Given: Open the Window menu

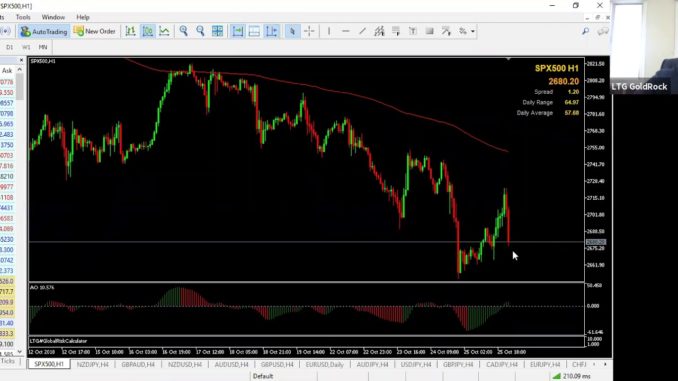Looking at the screenshot, I should point(53,17).
